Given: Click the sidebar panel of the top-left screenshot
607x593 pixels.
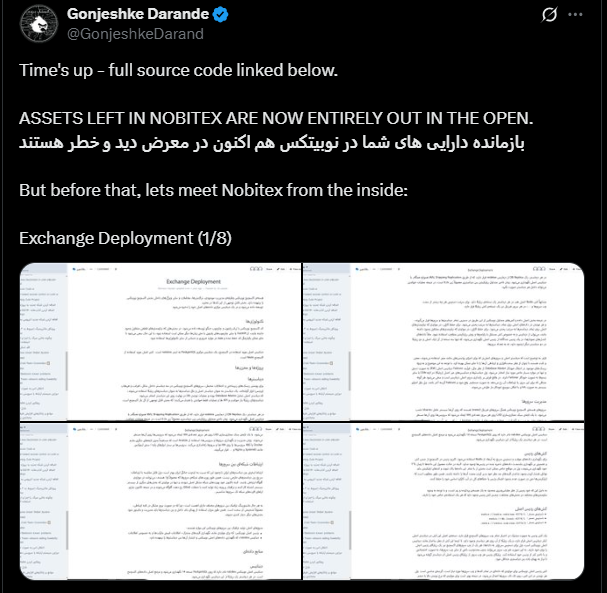Looking at the screenshot, I should tap(43, 342).
